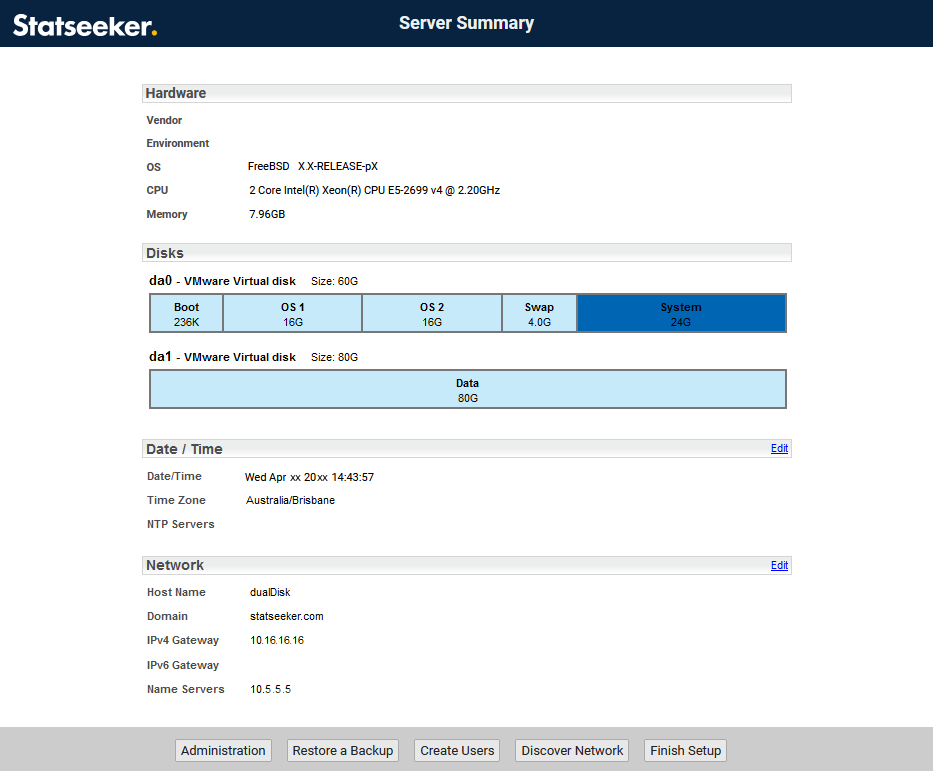
Task: Click the IPv4 gateway address 10.16.16.16
Action: coord(277,640)
